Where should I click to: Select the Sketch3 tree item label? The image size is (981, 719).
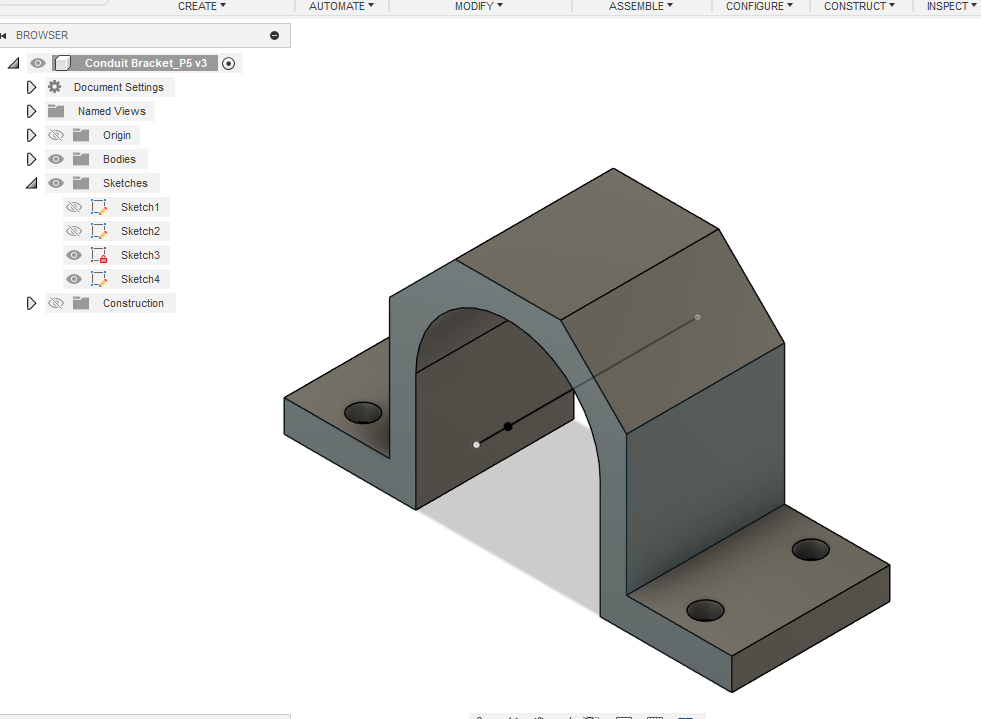pos(140,254)
